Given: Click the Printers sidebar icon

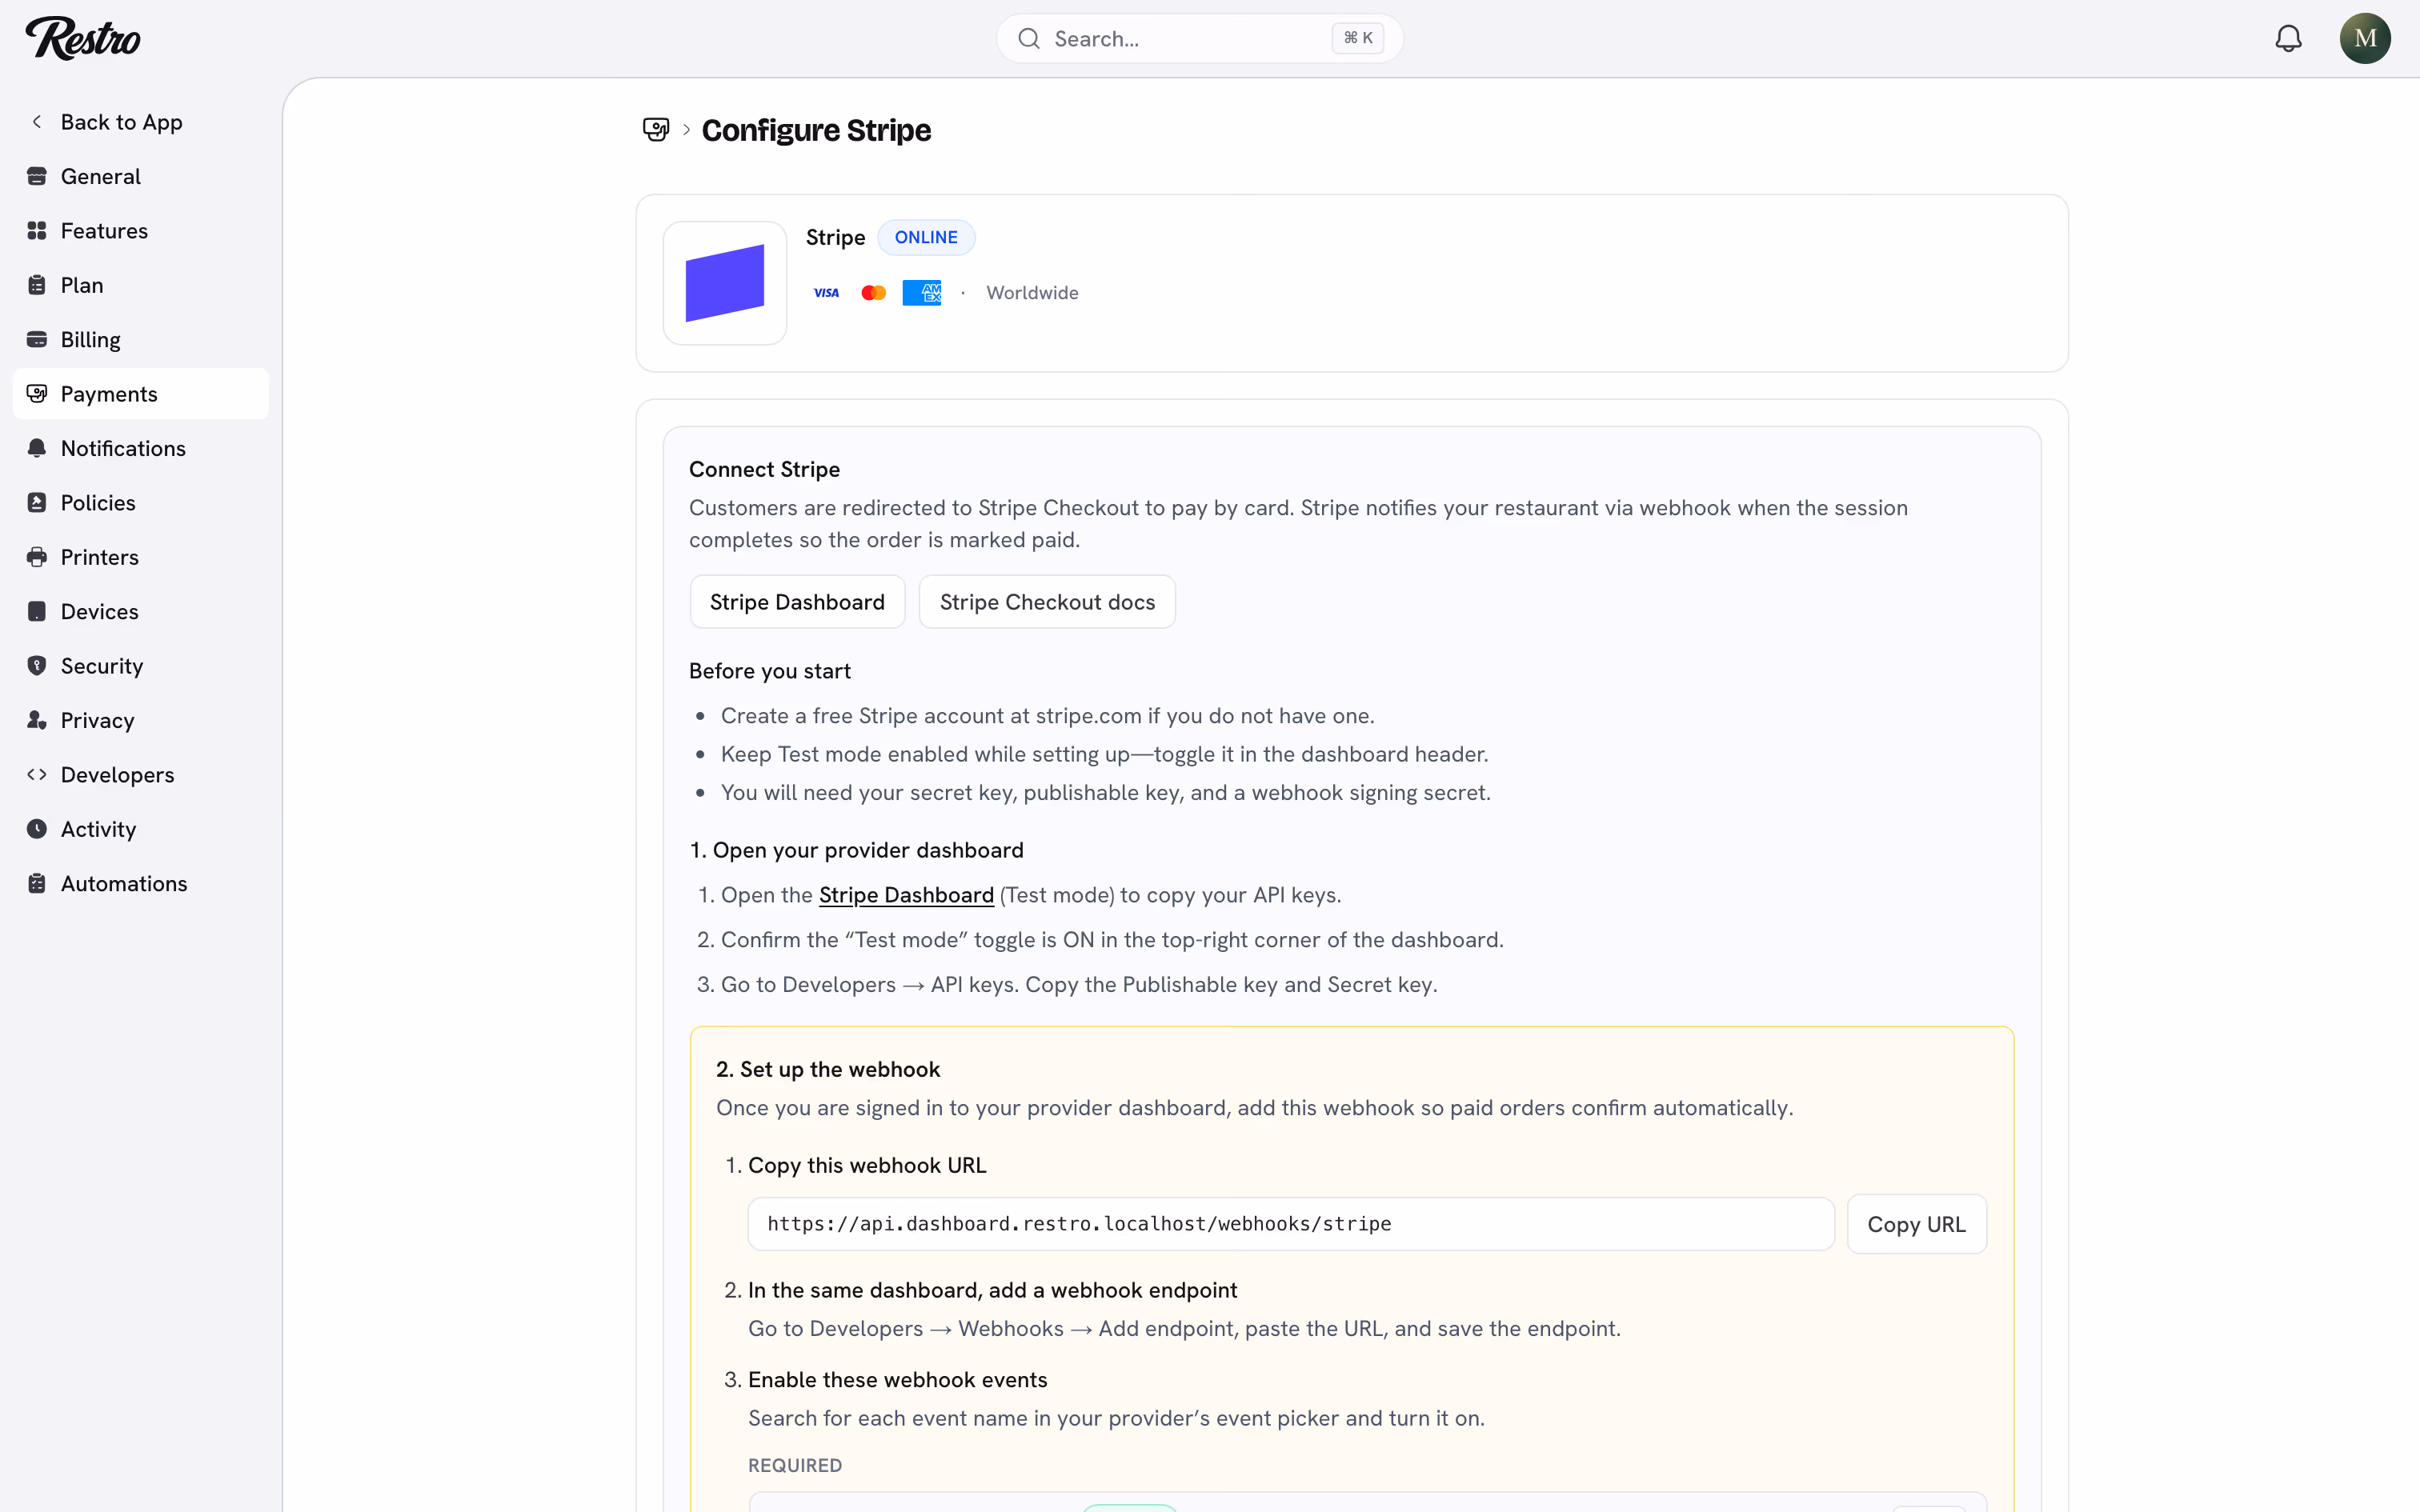Looking at the screenshot, I should [37, 557].
